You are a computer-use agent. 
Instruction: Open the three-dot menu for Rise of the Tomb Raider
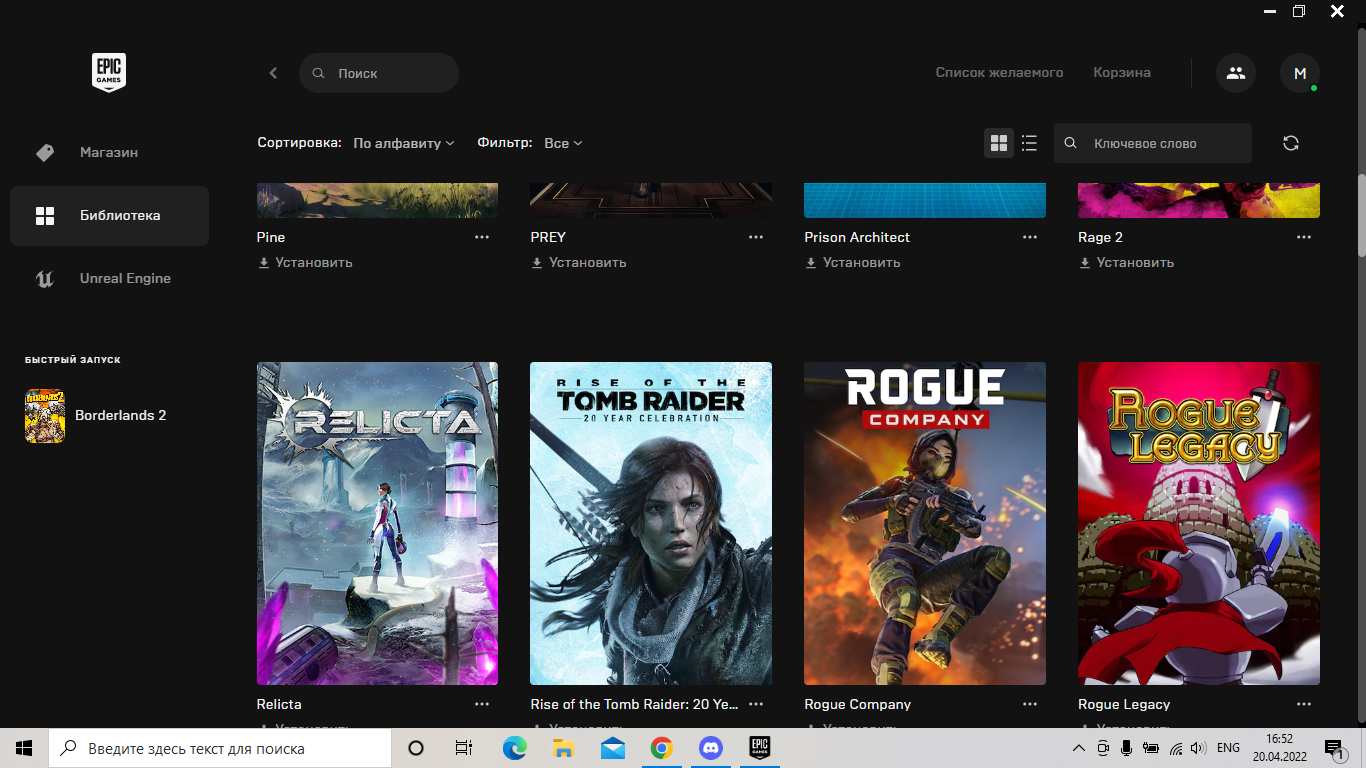[x=756, y=704]
